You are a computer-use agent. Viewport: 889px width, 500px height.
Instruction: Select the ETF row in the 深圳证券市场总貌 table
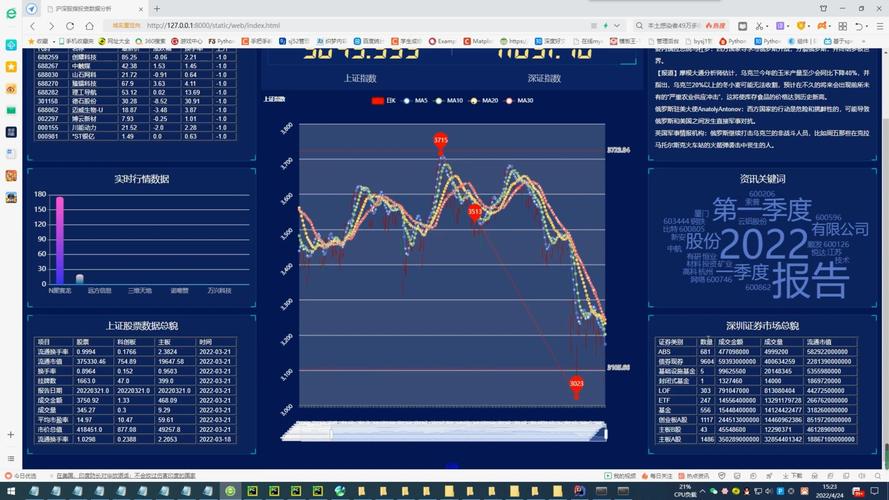click(x=756, y=400)
